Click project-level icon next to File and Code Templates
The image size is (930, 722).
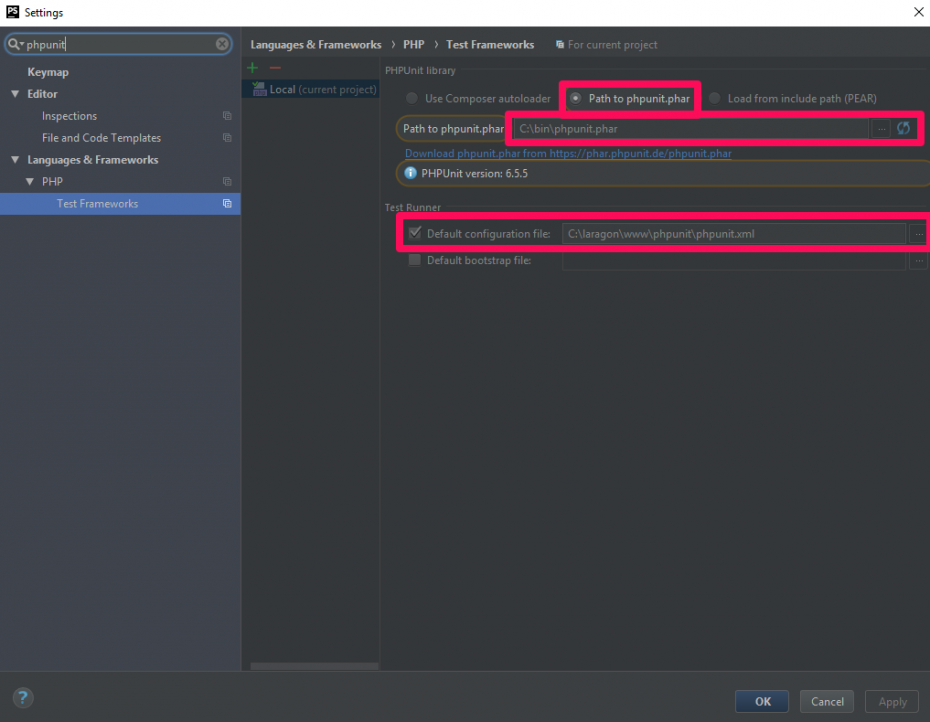tap(227, 138)
